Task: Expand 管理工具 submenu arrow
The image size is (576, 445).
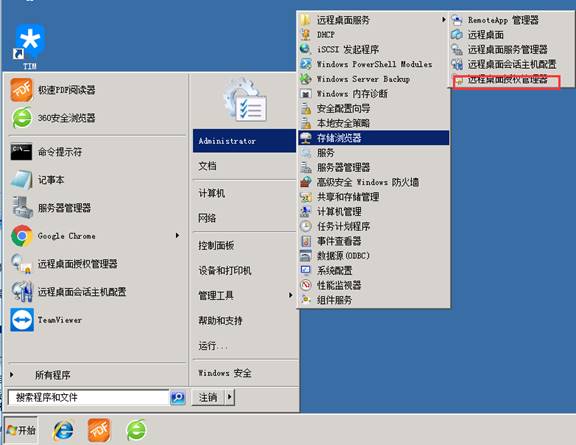Action: tap(291, 295)
